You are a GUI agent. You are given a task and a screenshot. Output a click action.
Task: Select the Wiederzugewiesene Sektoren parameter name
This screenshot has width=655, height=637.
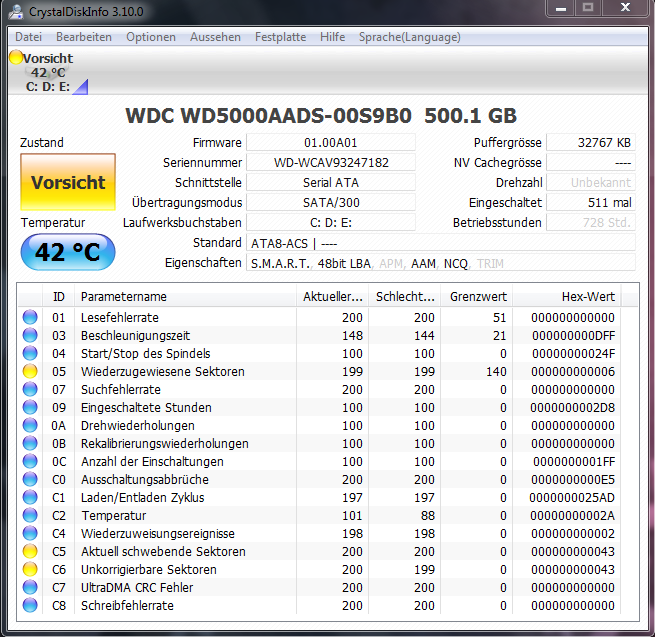[162, 371]
